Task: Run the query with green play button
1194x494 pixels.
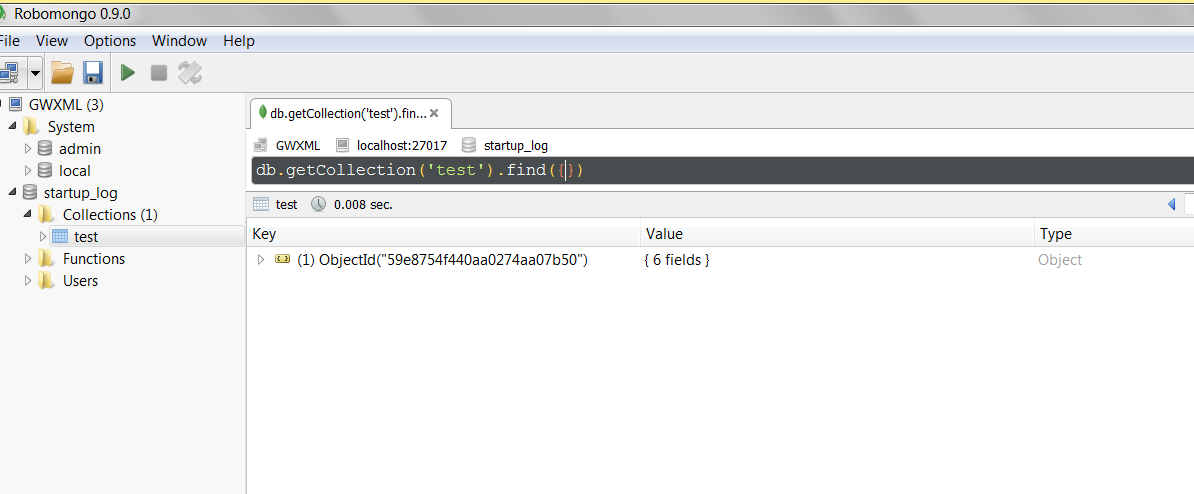Action: [128, 73]
